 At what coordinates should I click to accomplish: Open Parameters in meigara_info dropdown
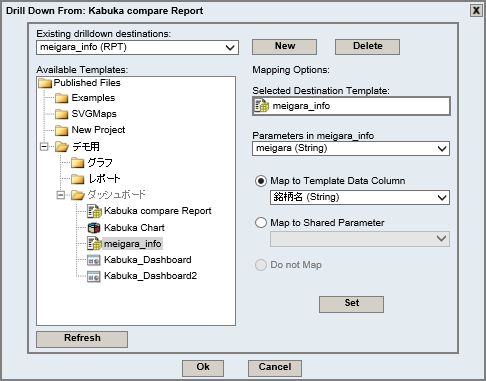click(x=351, y=148)
